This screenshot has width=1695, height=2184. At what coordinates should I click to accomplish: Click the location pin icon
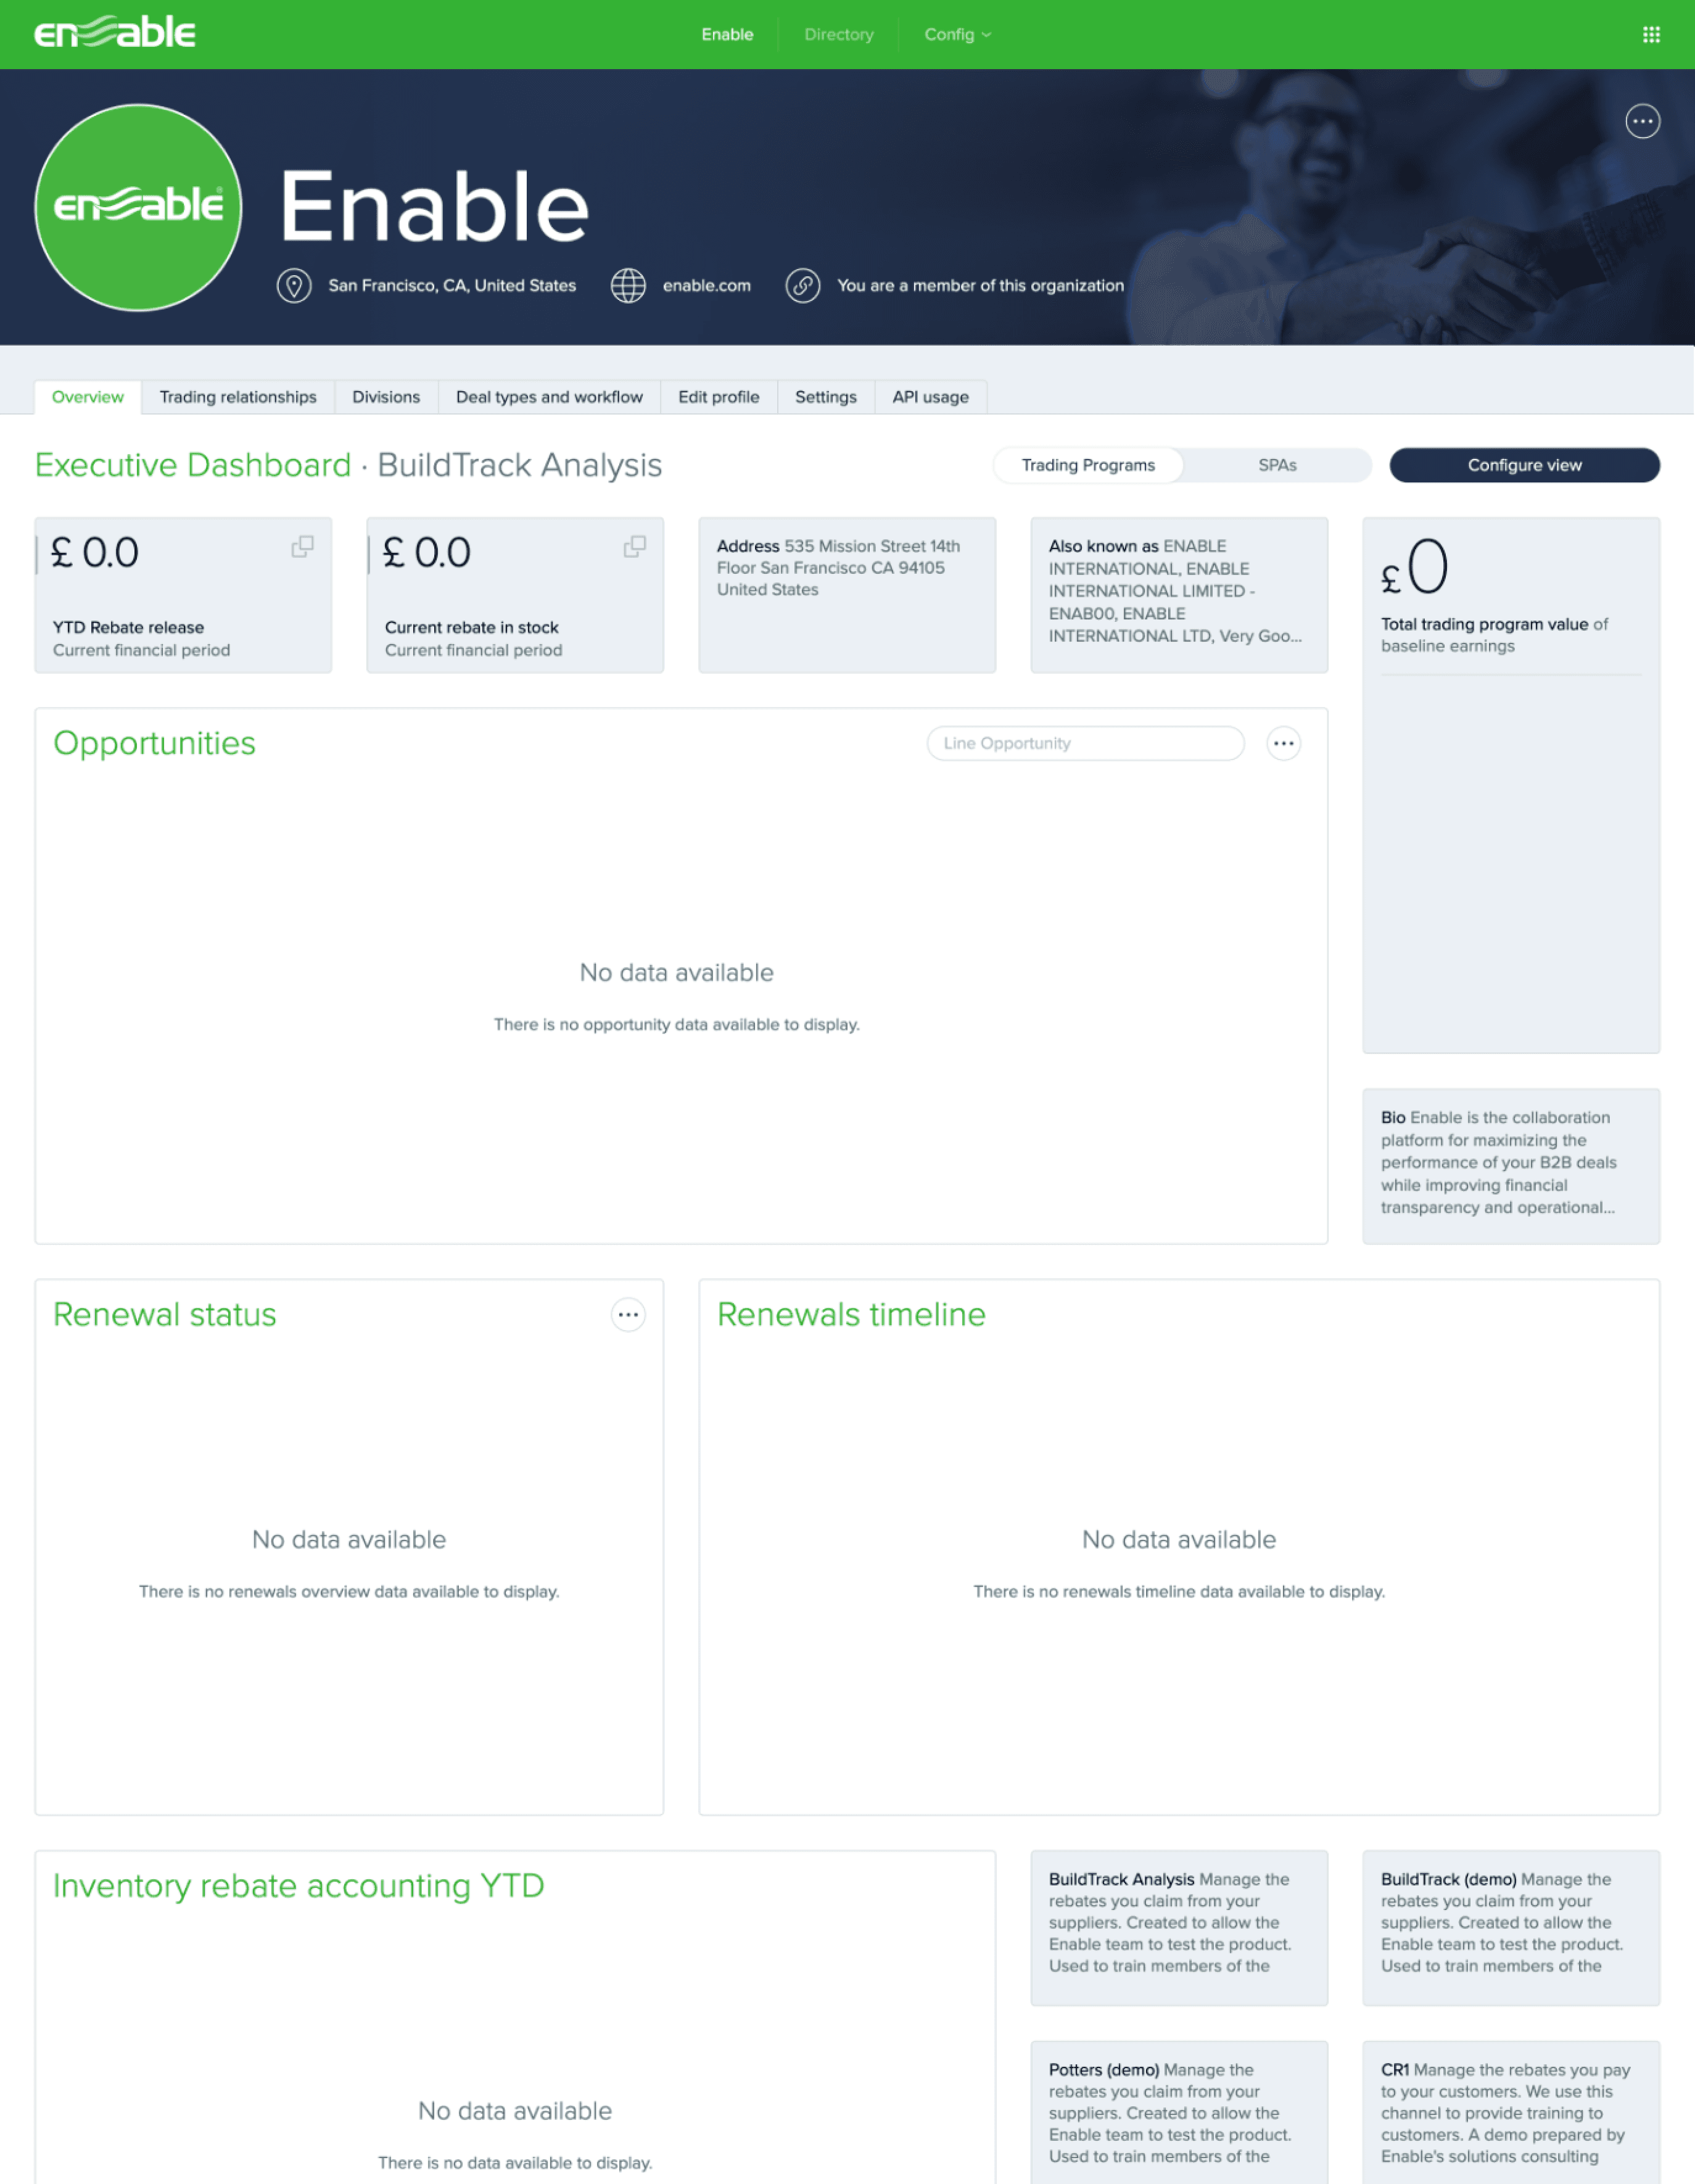294,286
